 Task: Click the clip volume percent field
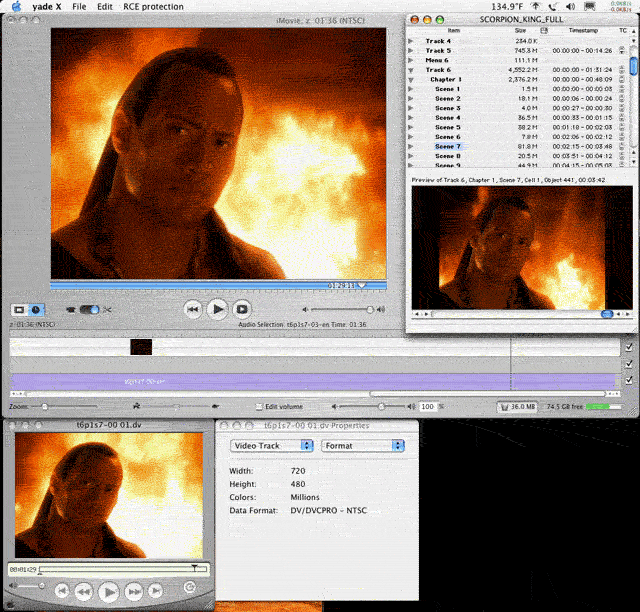tap(428, 406)
